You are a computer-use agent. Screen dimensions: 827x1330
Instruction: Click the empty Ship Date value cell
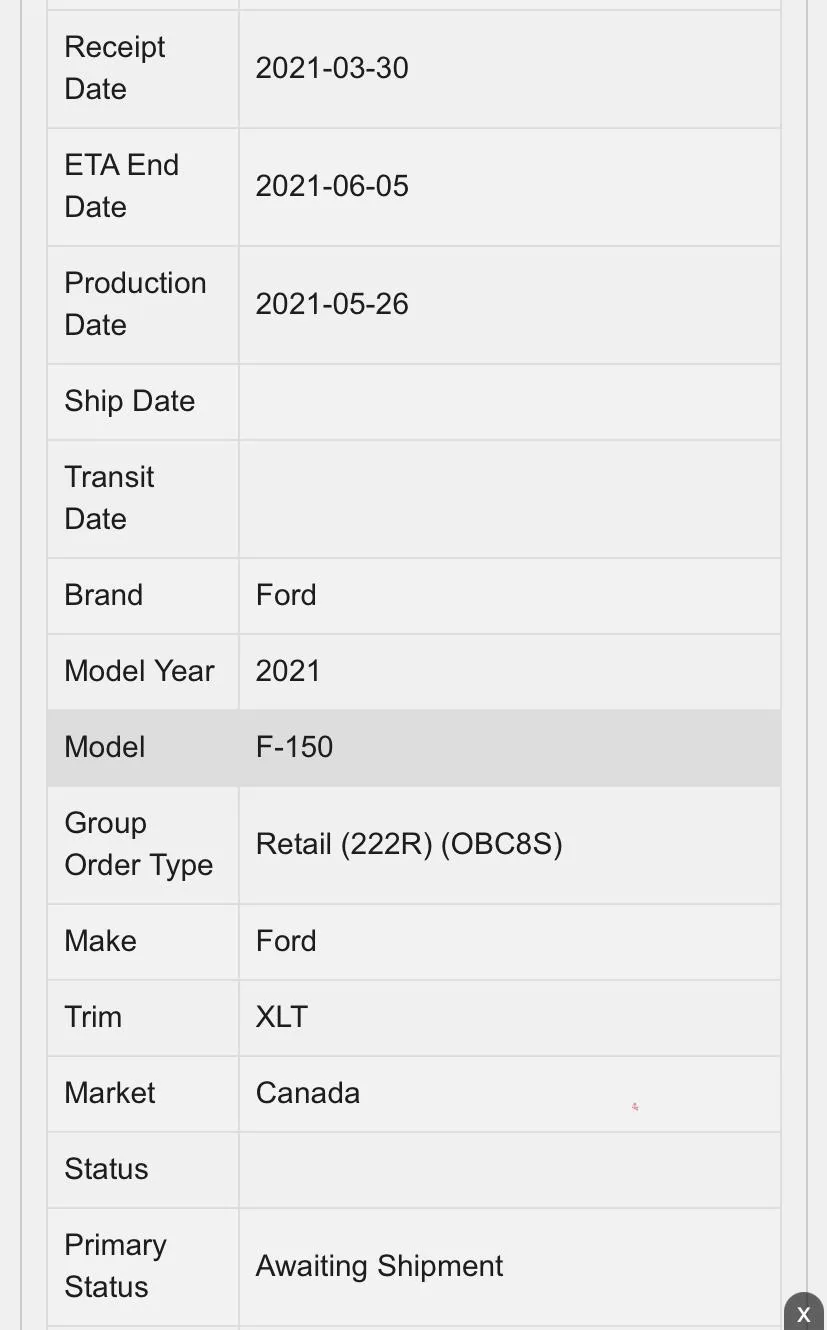point(509,401)
